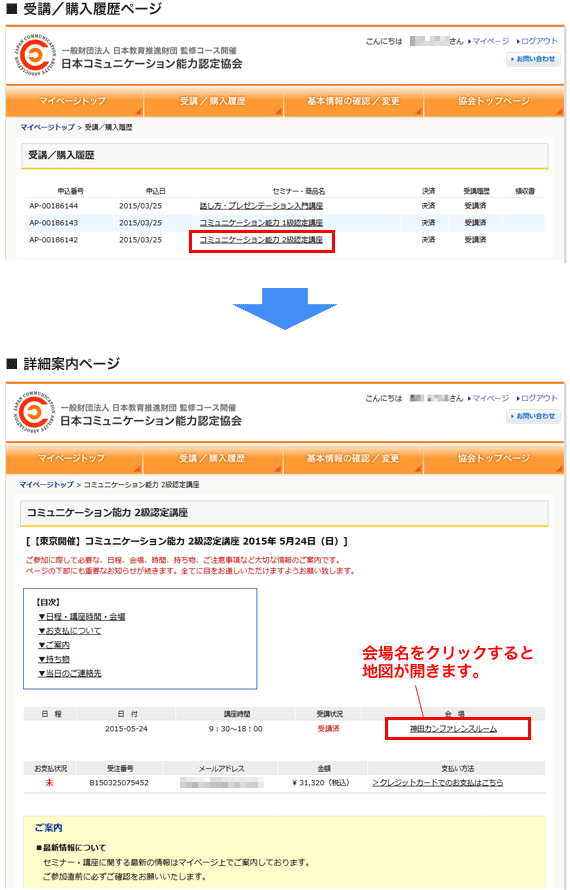Select 協会トップページ tab on the 受講/購入履歴 page
570x890 pixels.
(493, 101)
